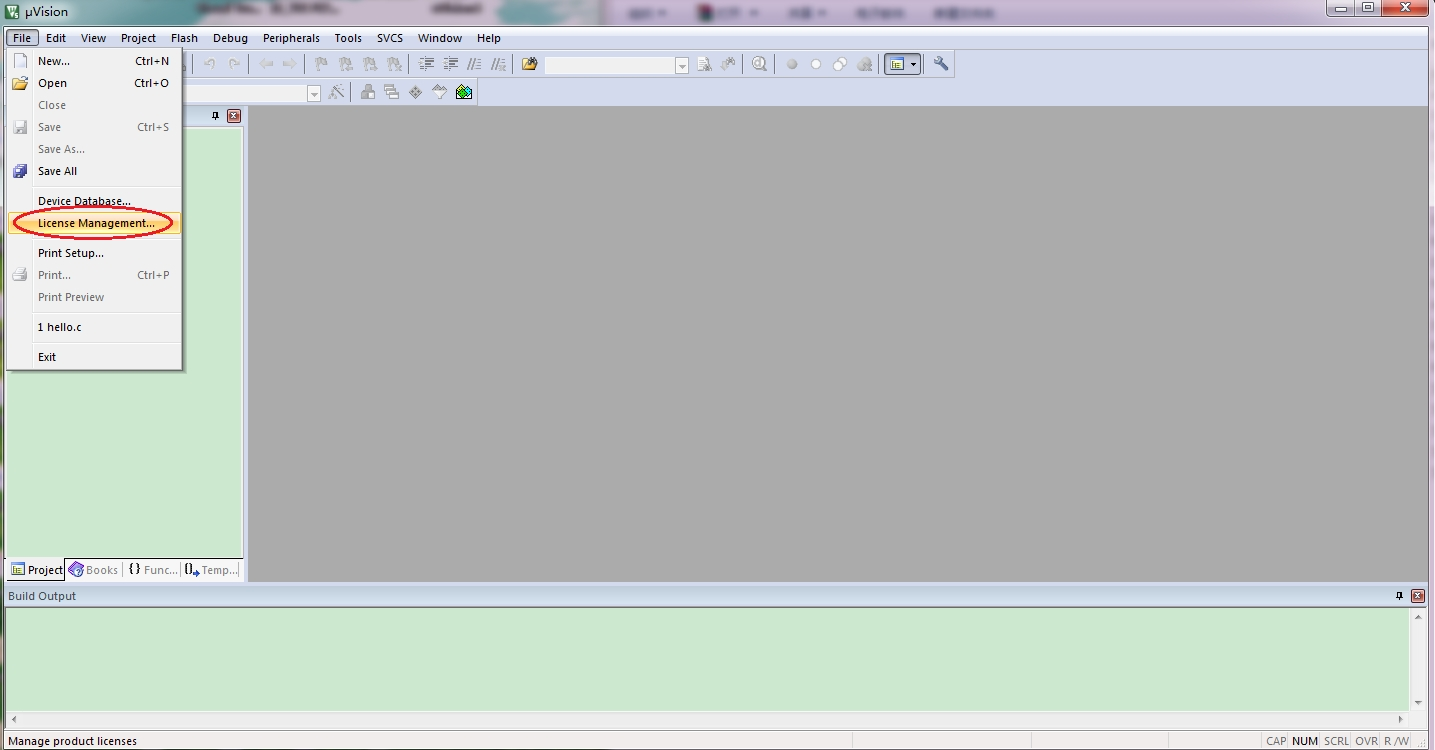Click the Manage Run-Time Environment diamond icon
The width and height of the screenshot is (1435, 750).
point(416,92)
